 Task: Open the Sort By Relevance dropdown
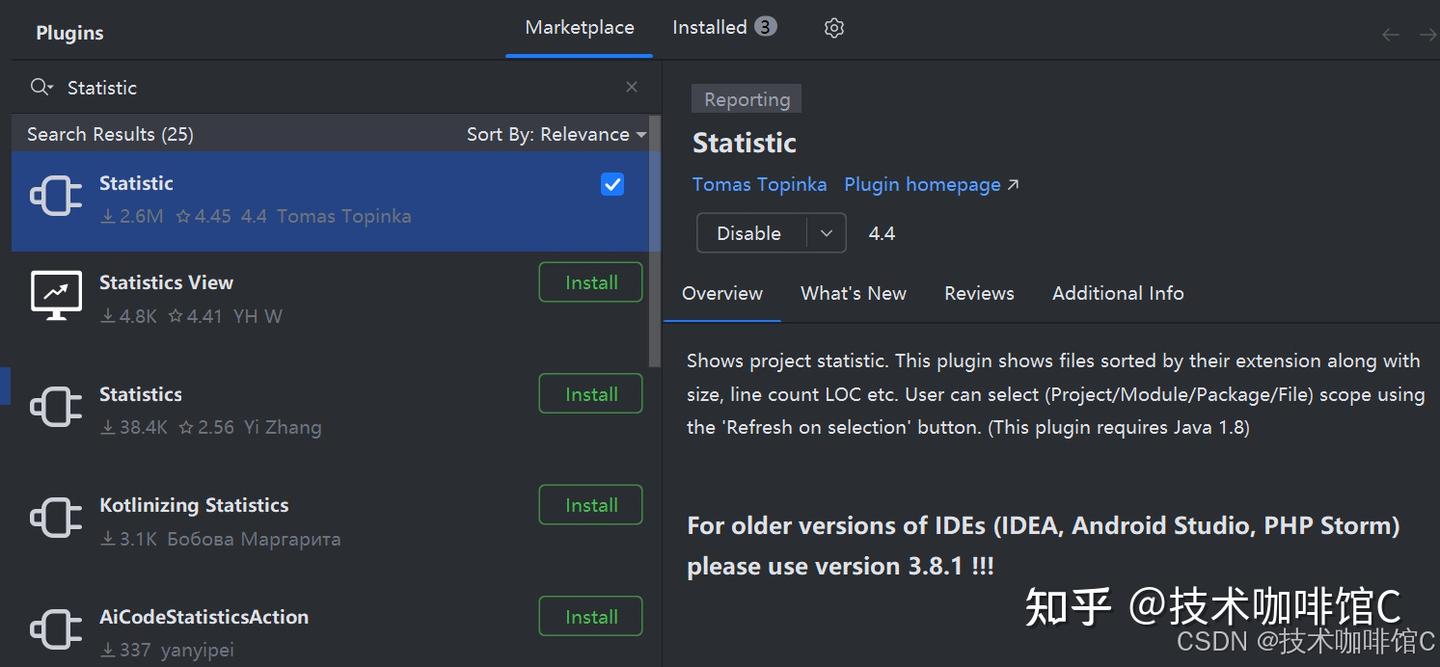pos(556,134)
